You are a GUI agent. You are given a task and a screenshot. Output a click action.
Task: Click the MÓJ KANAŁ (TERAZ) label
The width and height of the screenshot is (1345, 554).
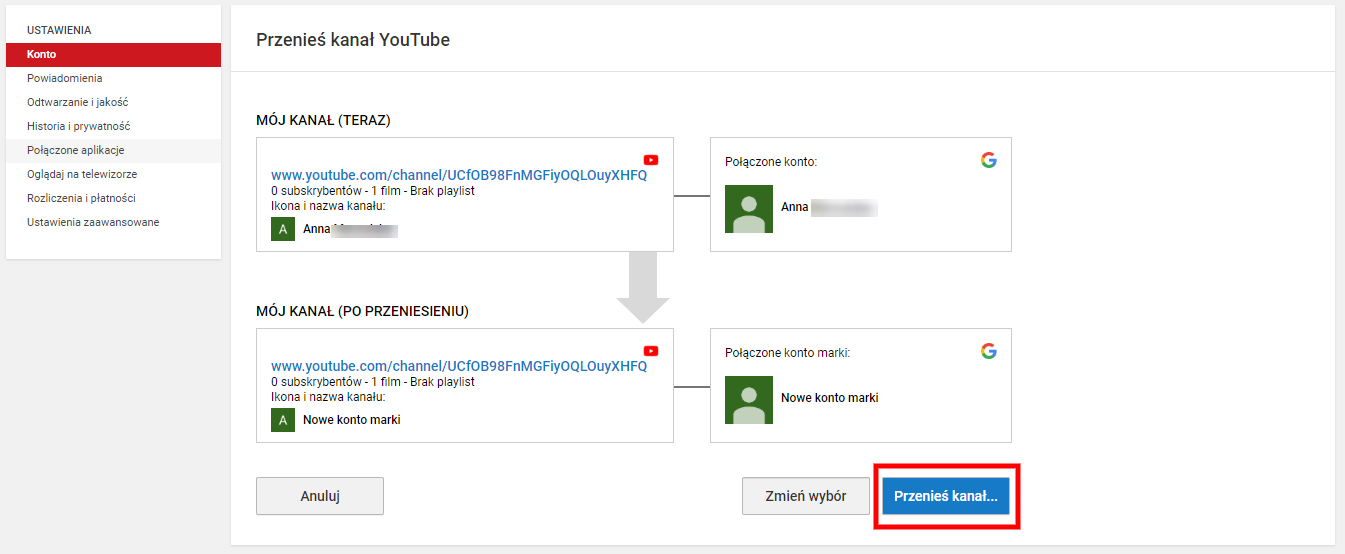(323, 120)
